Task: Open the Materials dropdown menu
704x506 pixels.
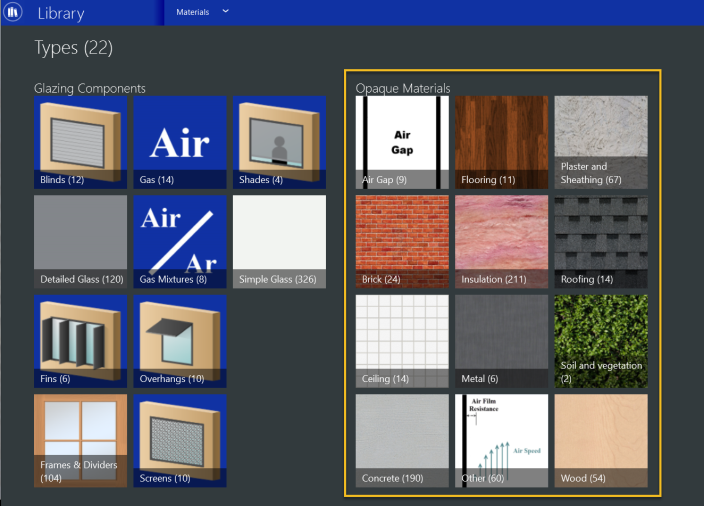Action: (202, 12)
